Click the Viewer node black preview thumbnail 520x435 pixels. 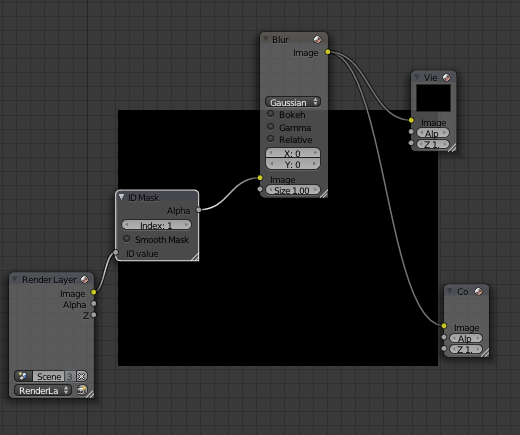[x=433, y=98]
